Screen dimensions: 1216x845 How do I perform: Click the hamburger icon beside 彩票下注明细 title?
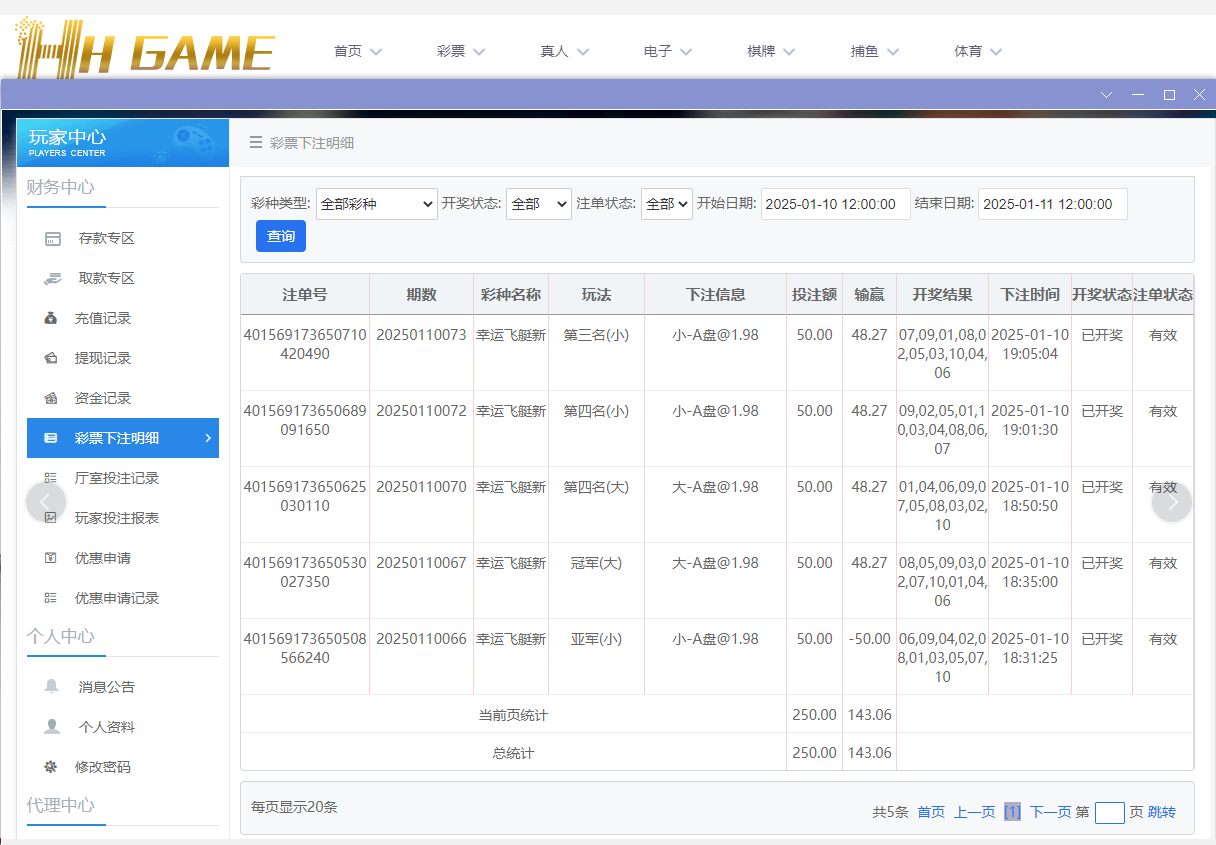tap(256, 142)
